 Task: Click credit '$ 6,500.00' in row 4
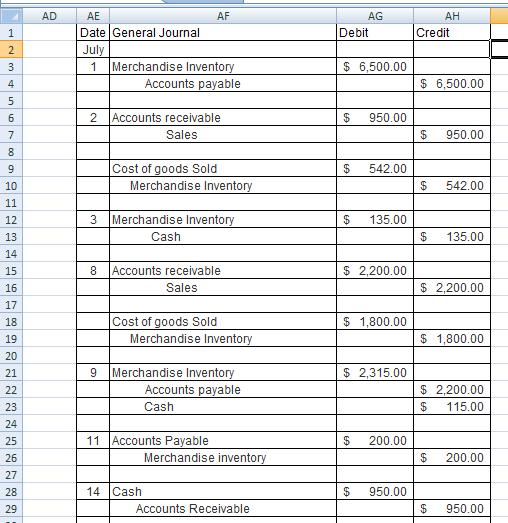pos(452,84)
